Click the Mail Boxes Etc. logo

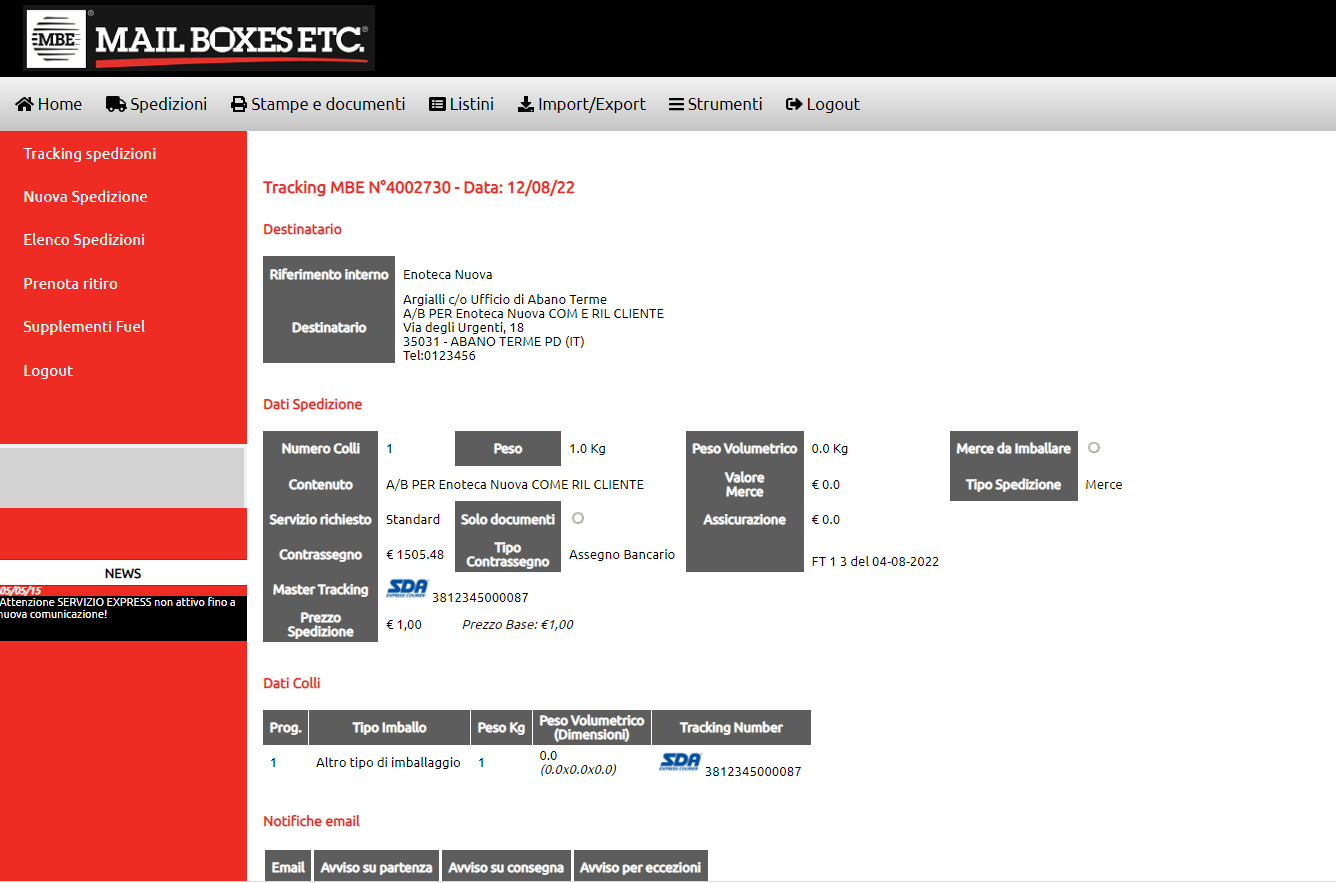pyautogui.click(x=199, y=38)
